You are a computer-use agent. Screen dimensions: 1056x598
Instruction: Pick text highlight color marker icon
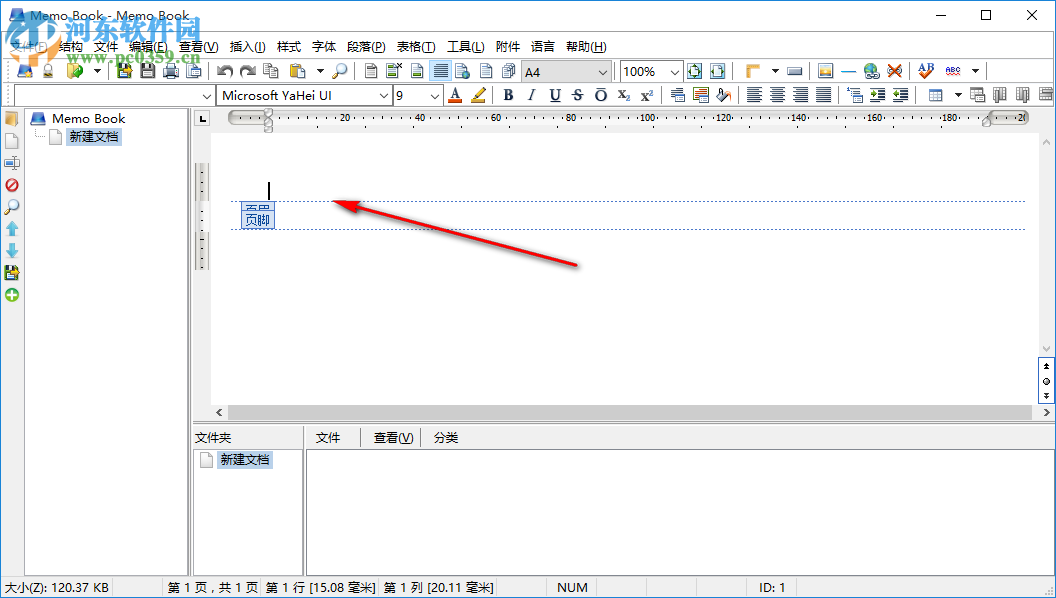click(478, 95)
